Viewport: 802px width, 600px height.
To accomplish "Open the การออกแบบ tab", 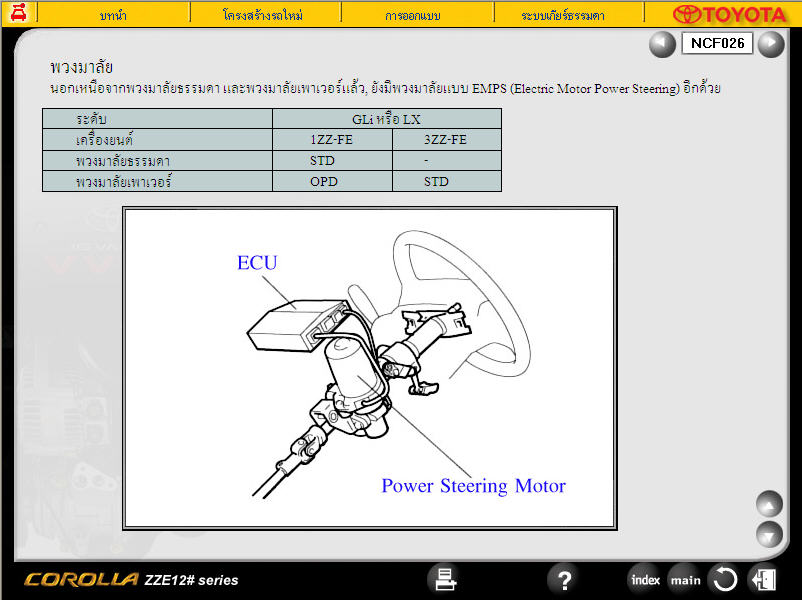I will point(413,15).
